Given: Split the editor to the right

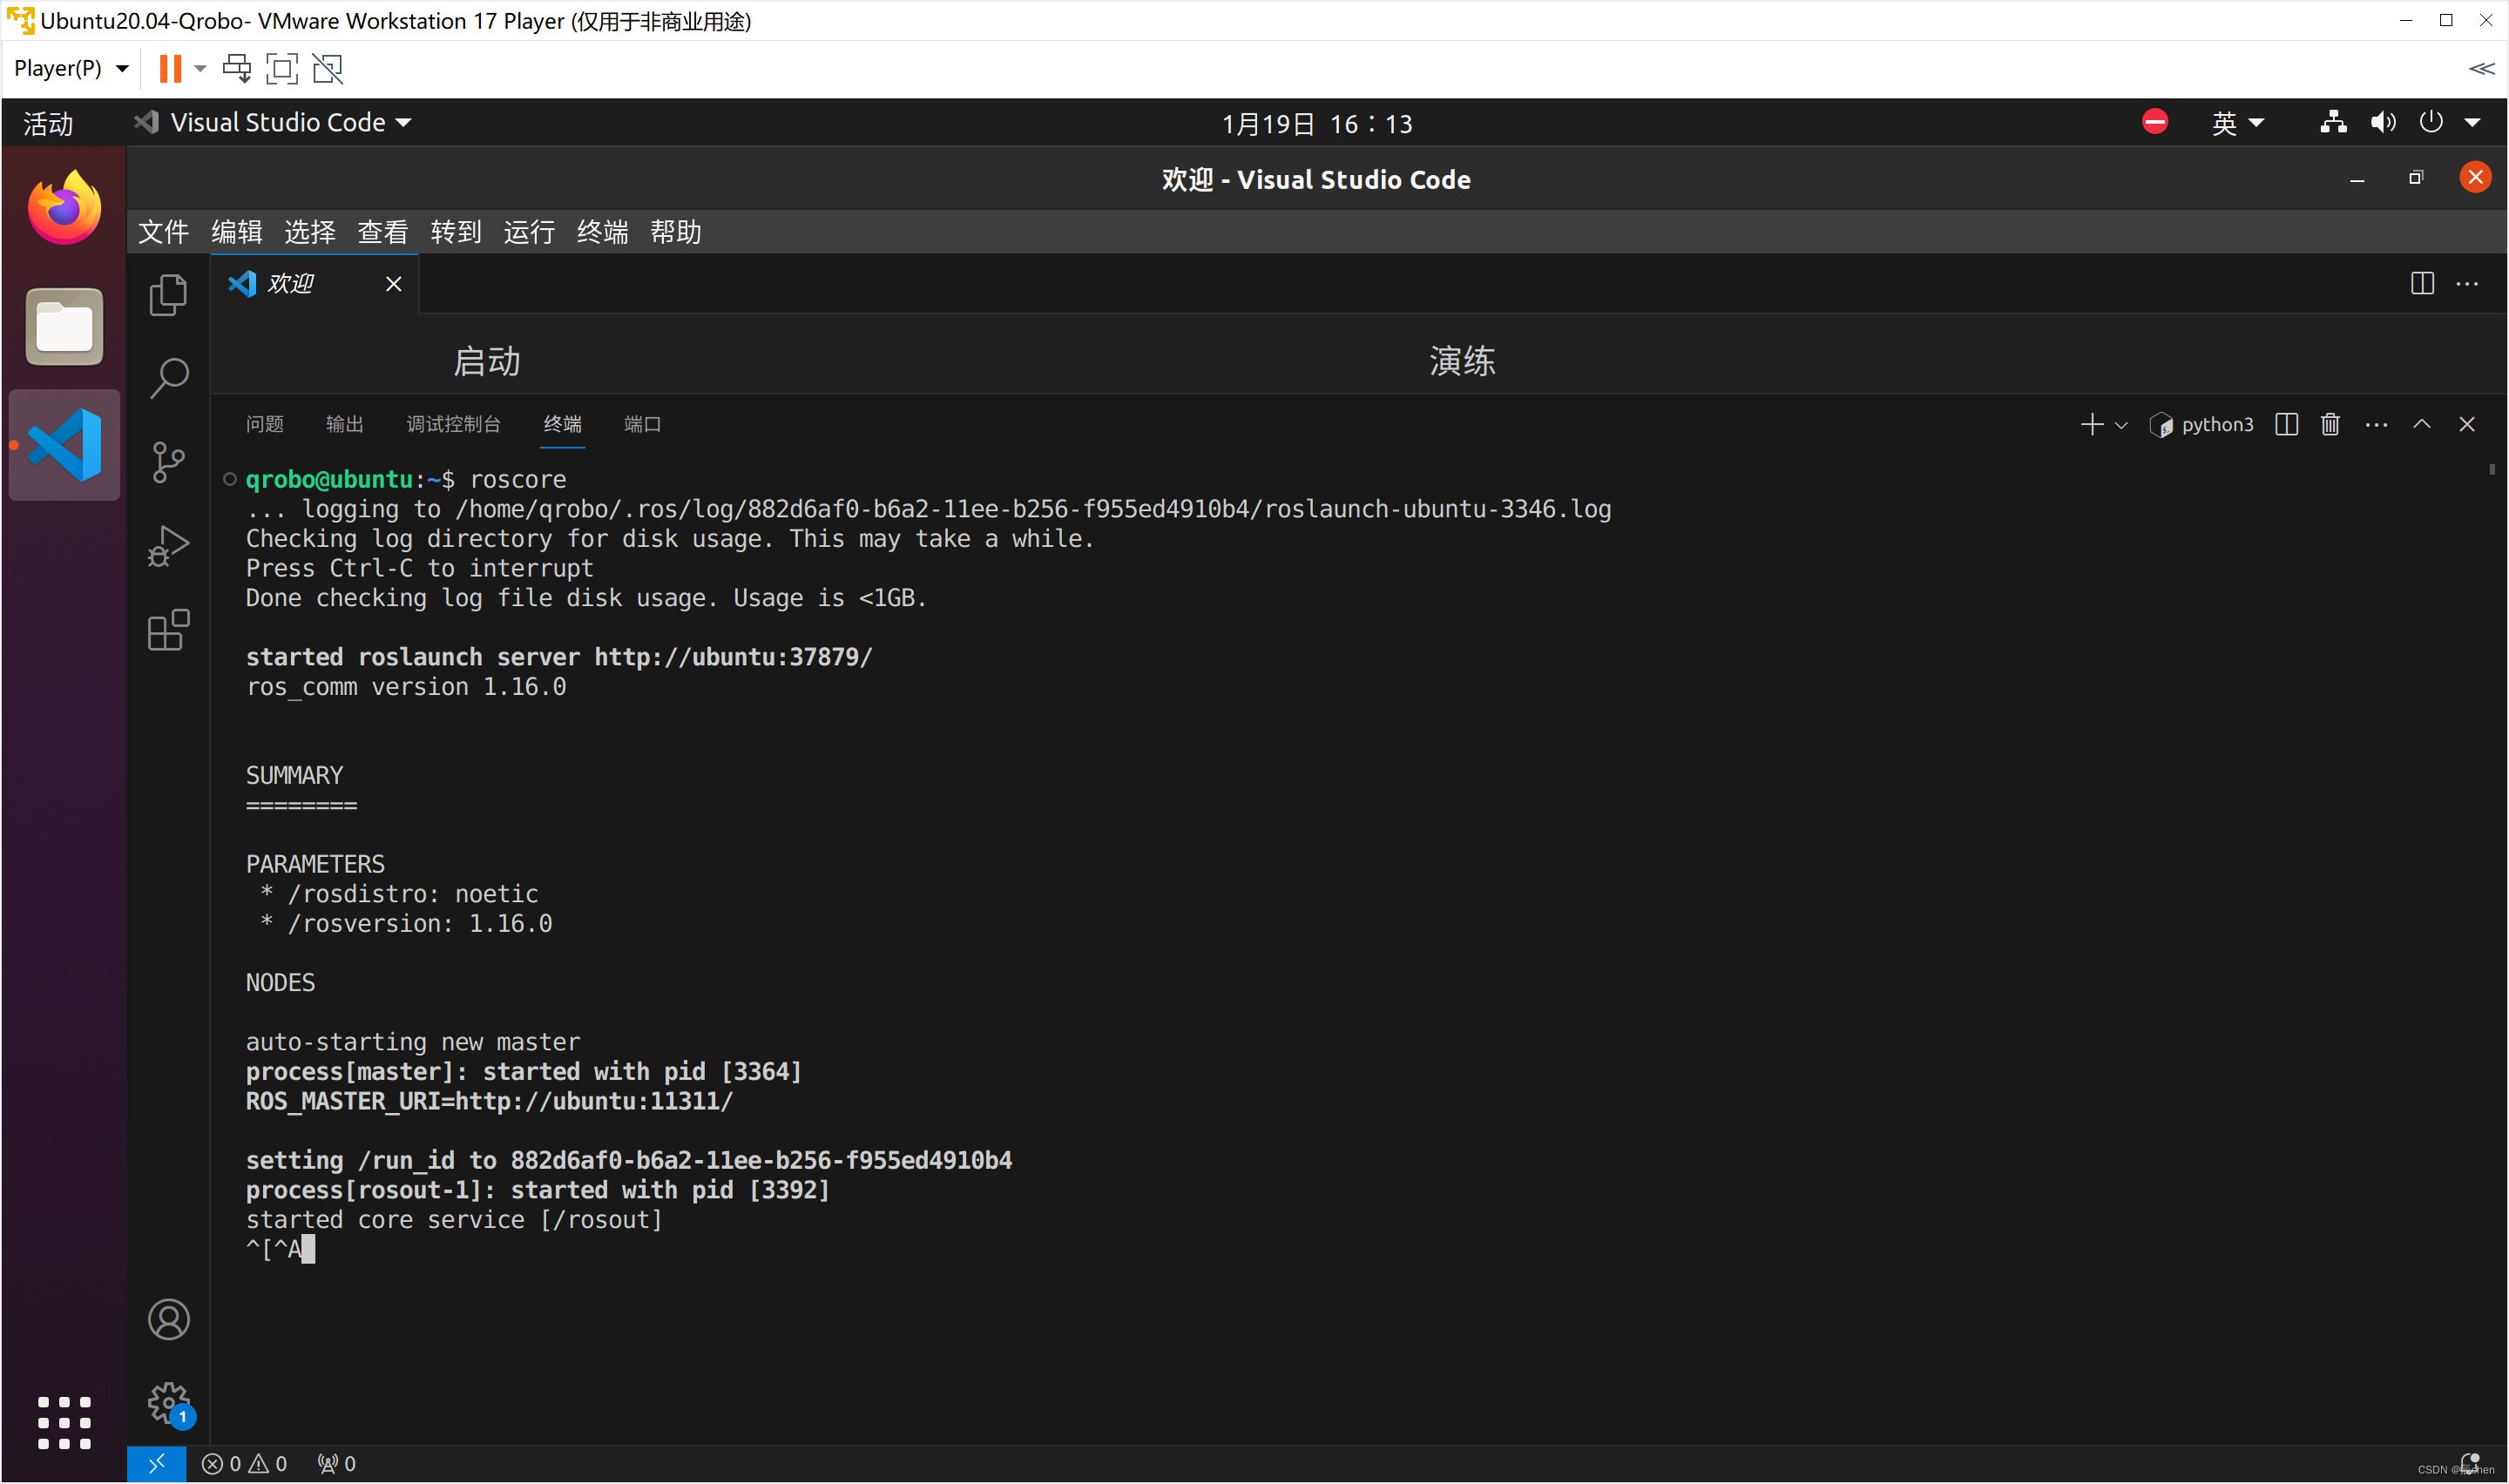Looking at the screenshot, I should tap(2422, 284).
